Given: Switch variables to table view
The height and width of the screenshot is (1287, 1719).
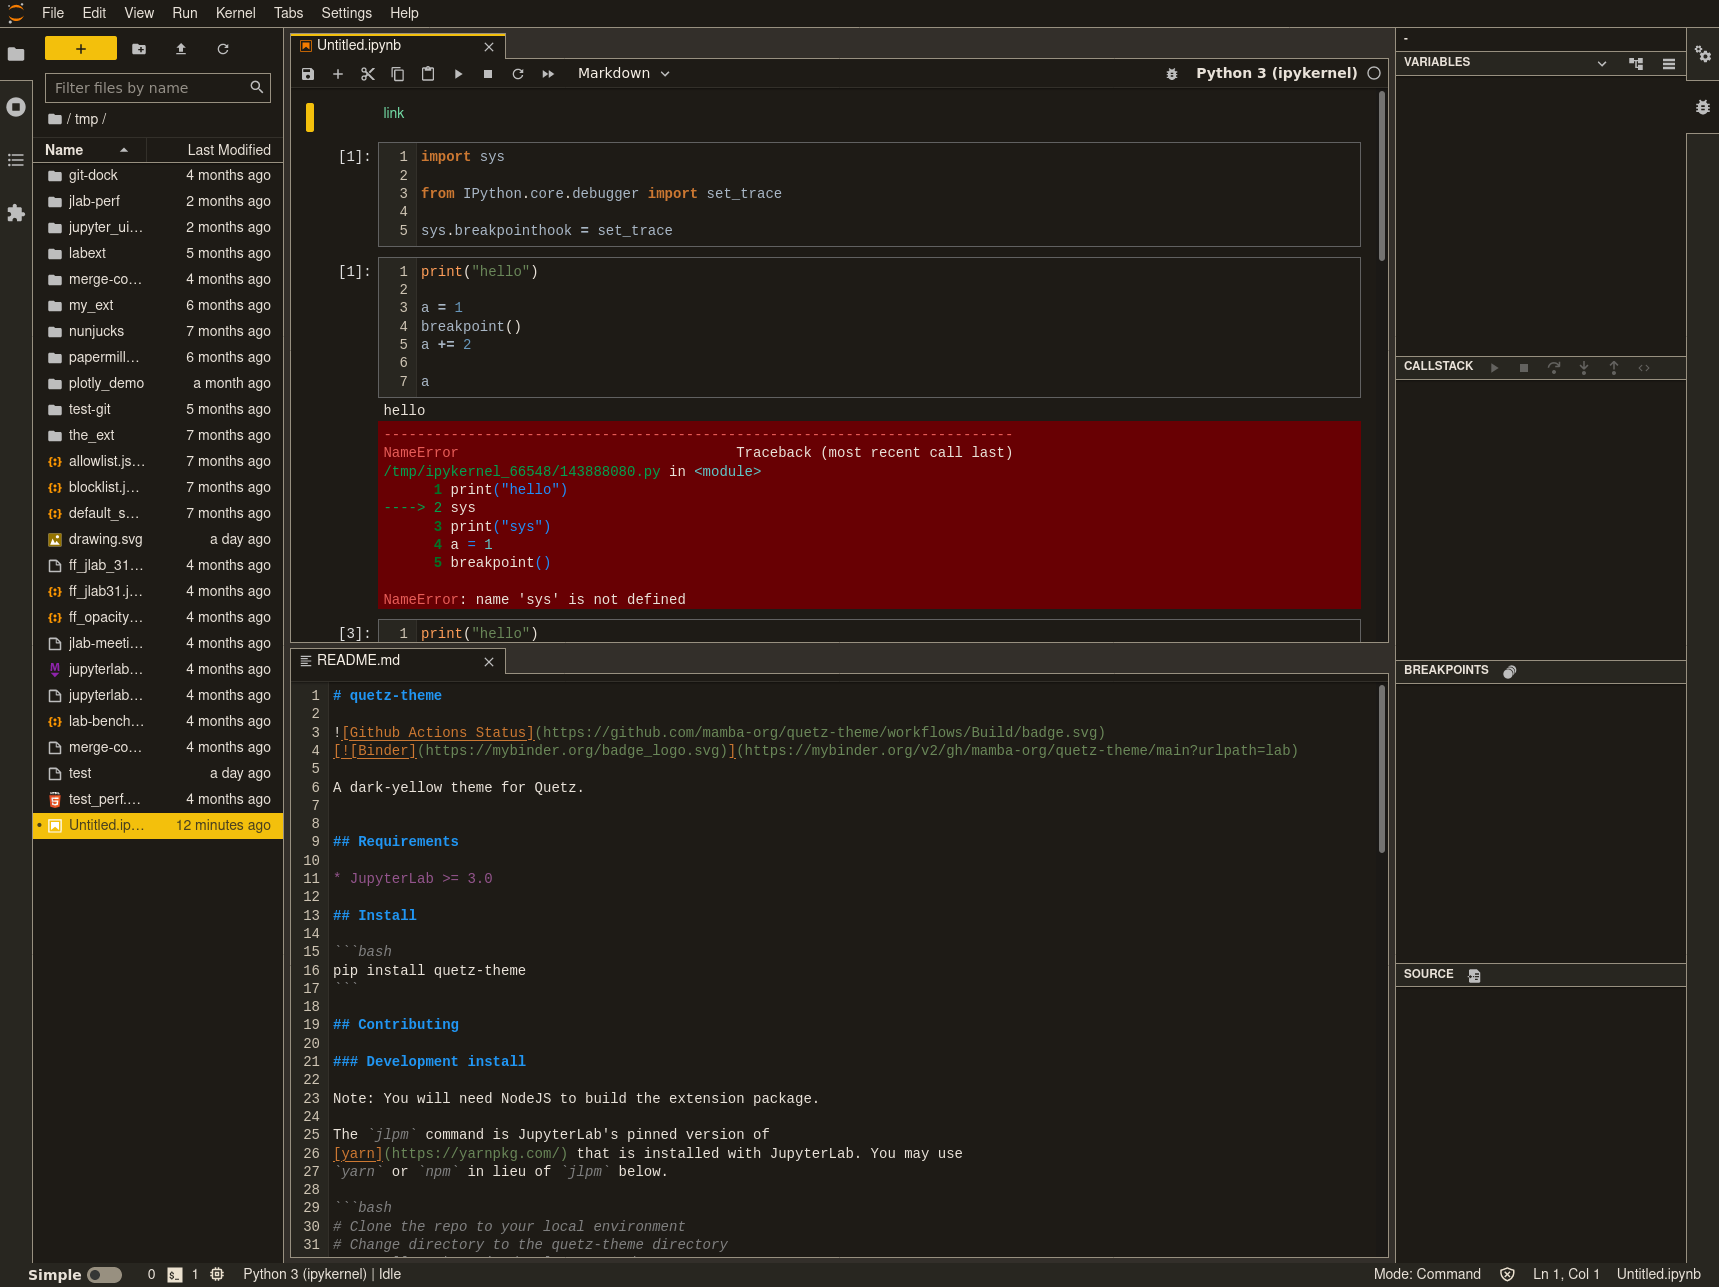Looking at the screenshot, I should 1669,63.
